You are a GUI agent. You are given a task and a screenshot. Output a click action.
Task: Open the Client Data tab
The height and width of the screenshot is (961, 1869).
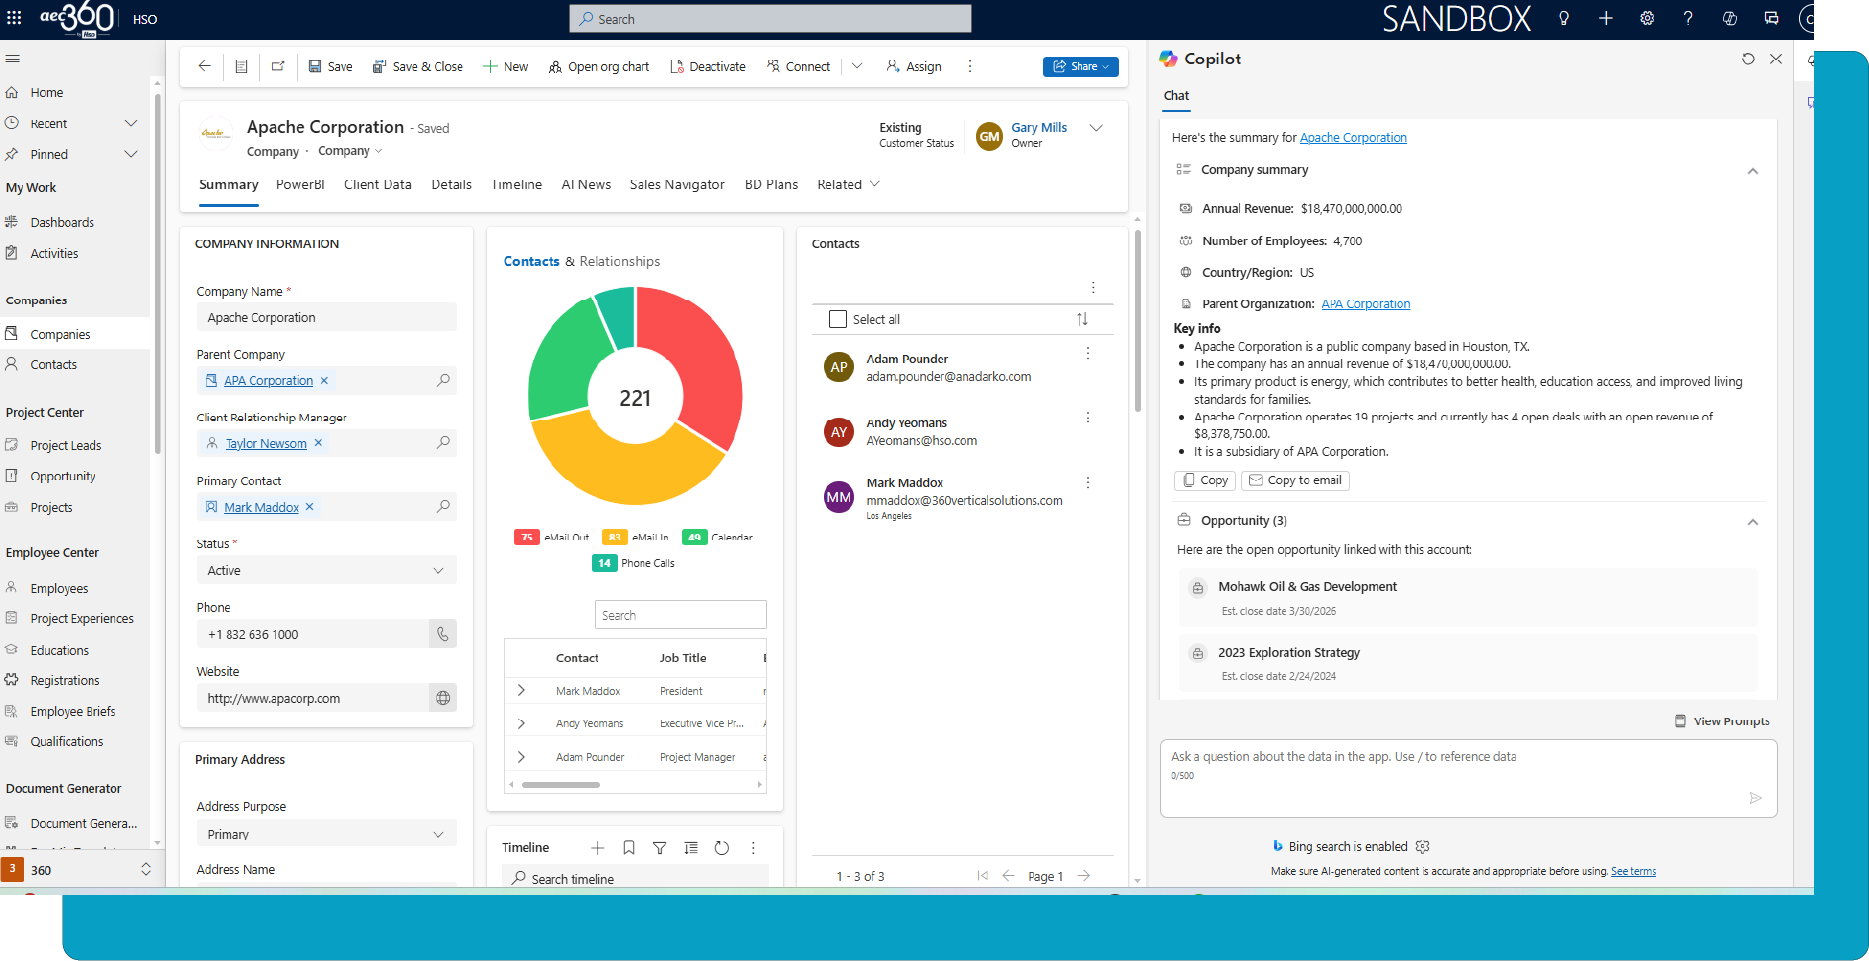[x=377, y=185]
